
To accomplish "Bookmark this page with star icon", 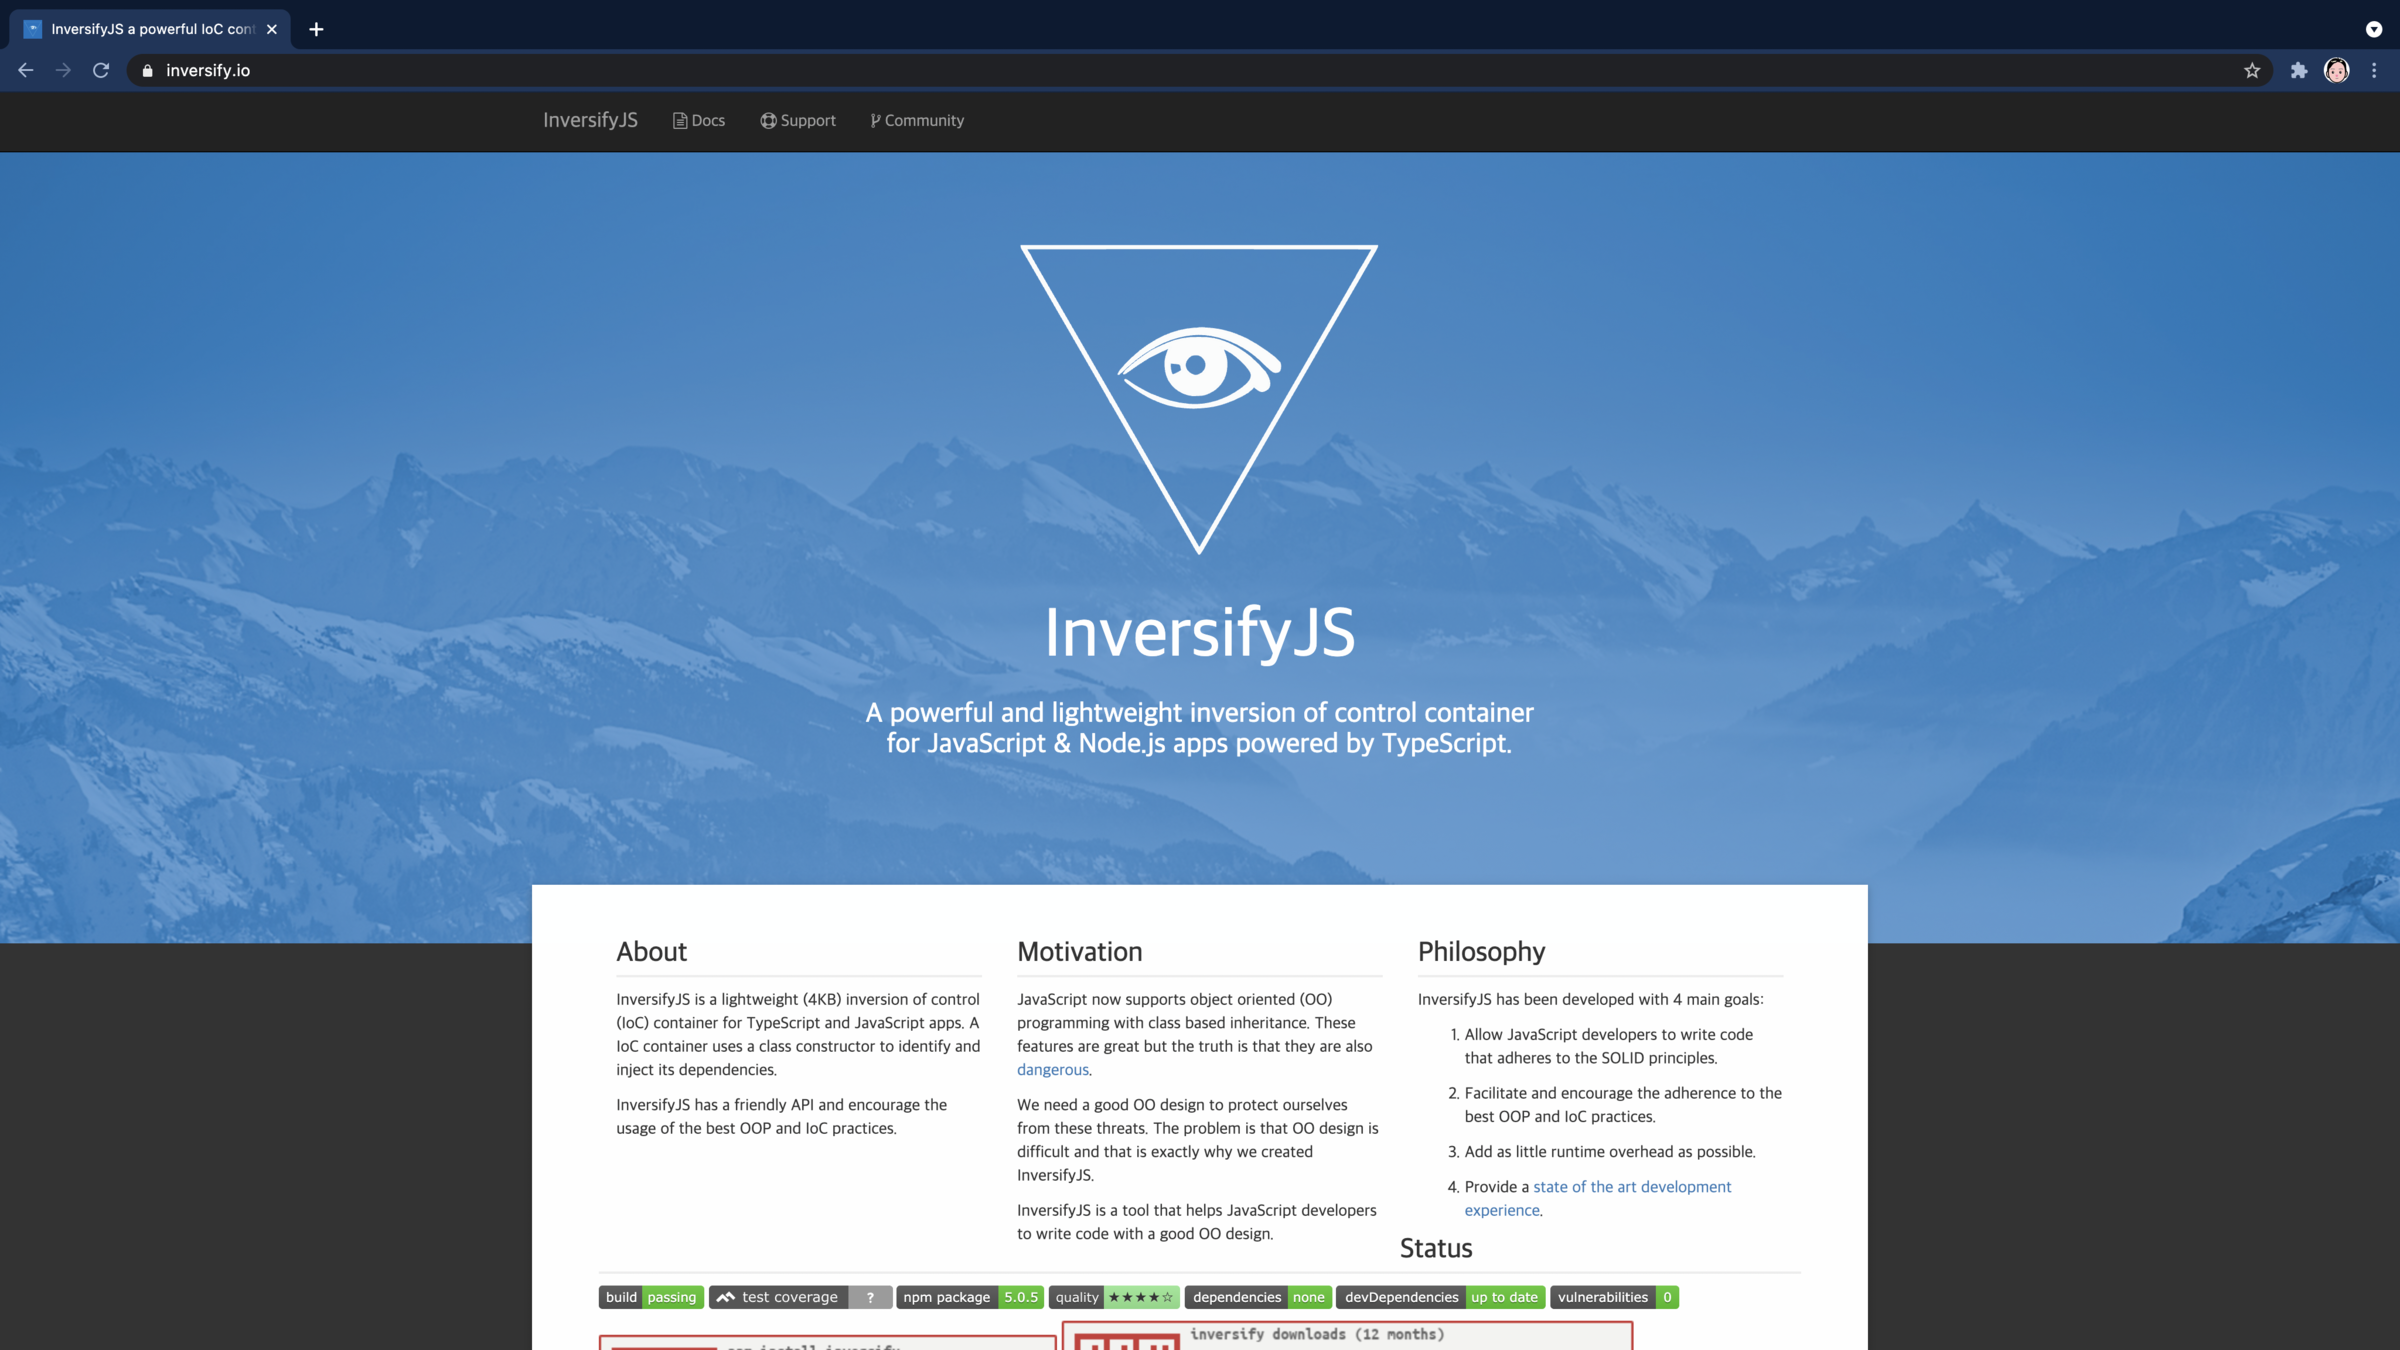I will pyautogui.click(x=2252, y=70).
